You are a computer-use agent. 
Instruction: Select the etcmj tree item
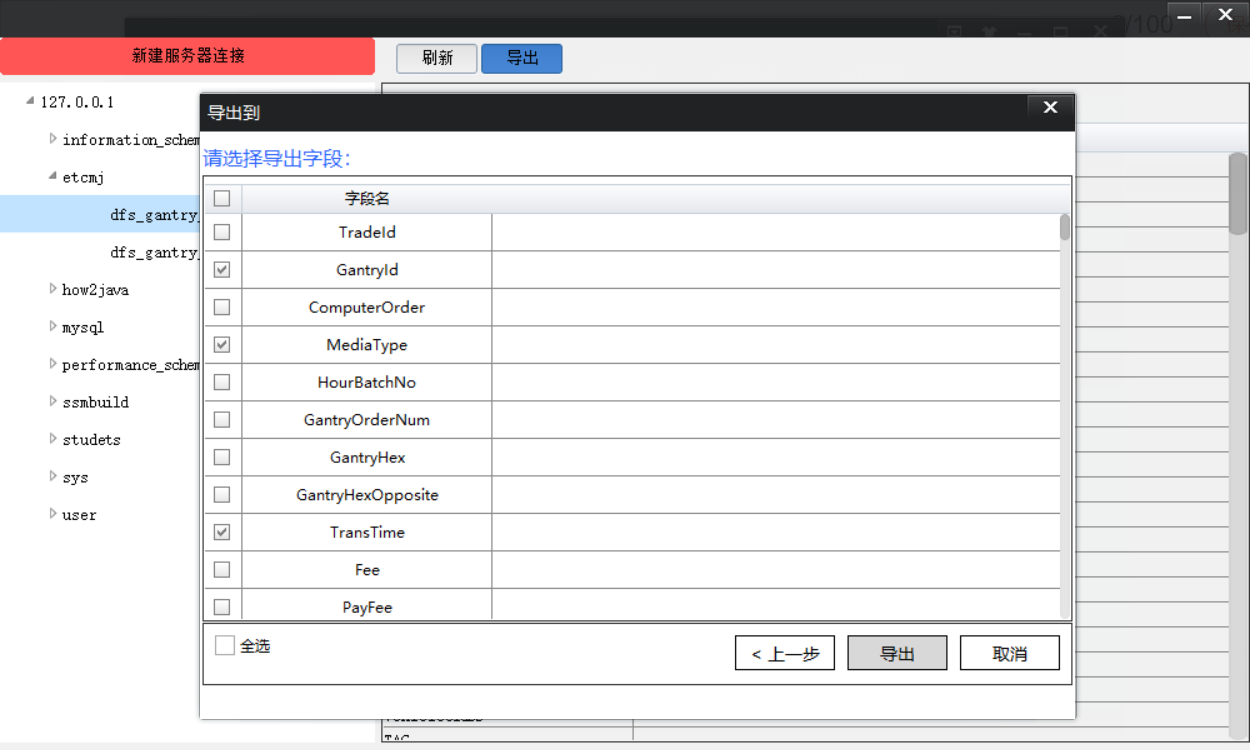click(83, 178)
